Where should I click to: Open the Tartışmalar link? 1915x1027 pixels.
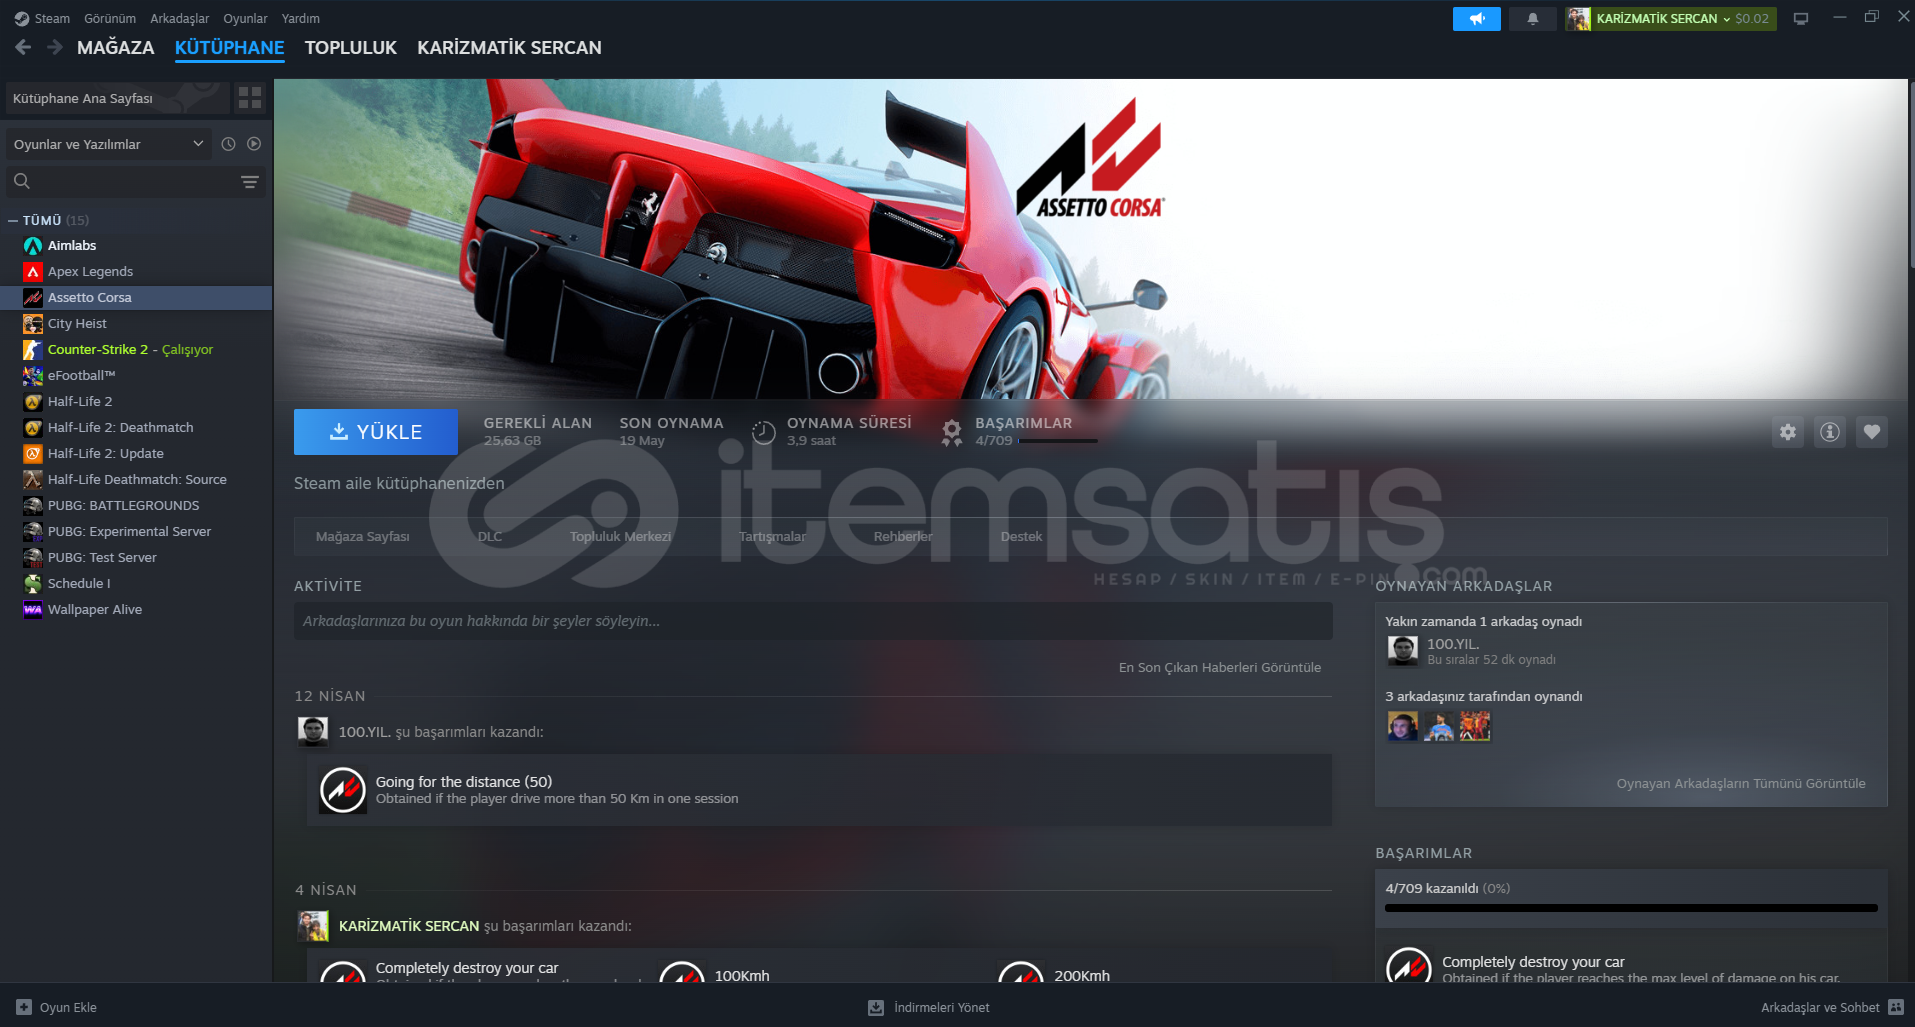pyautogui.click(x=772, y=536)
